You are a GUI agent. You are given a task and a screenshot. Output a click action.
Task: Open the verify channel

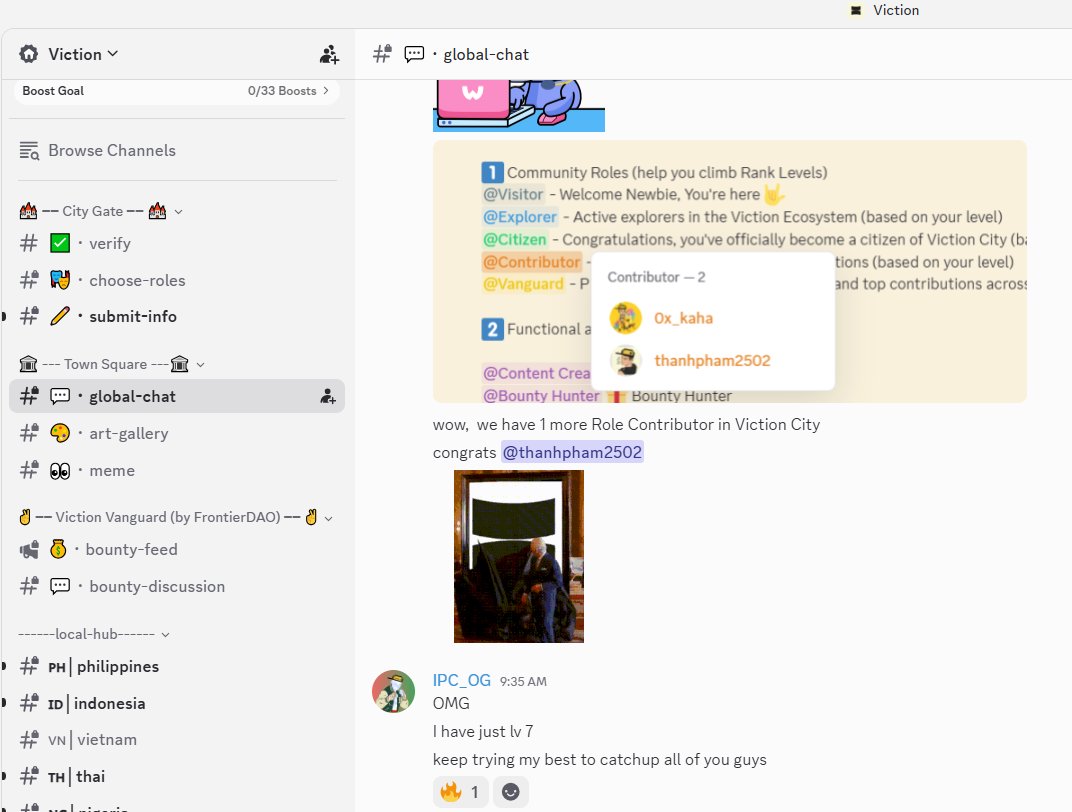tap(176, 243)
